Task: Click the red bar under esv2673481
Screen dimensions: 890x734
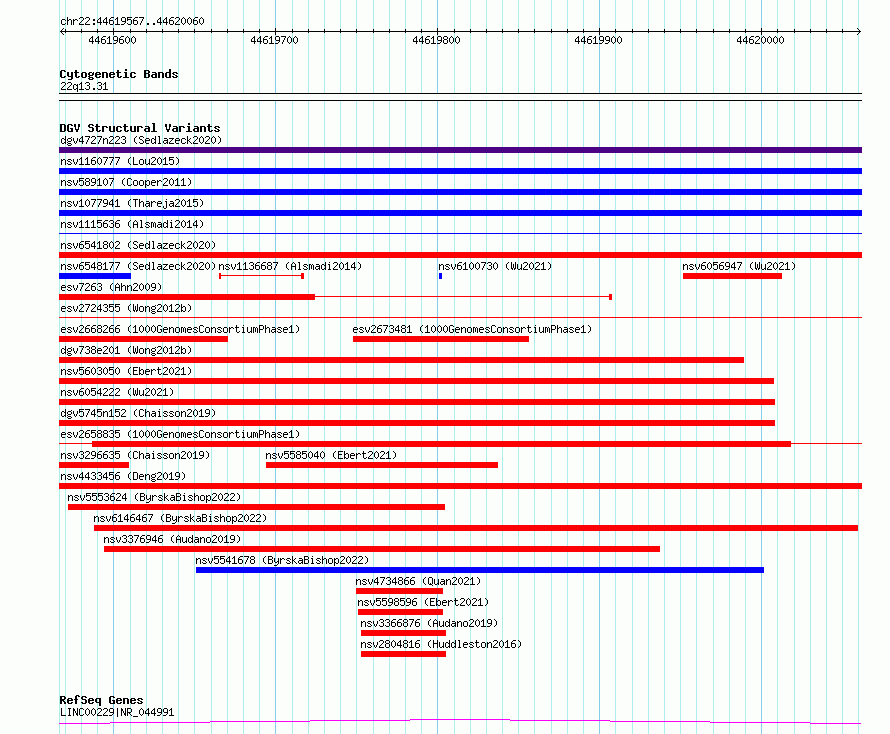Action: pyautogui.click(x=441, y=339)
